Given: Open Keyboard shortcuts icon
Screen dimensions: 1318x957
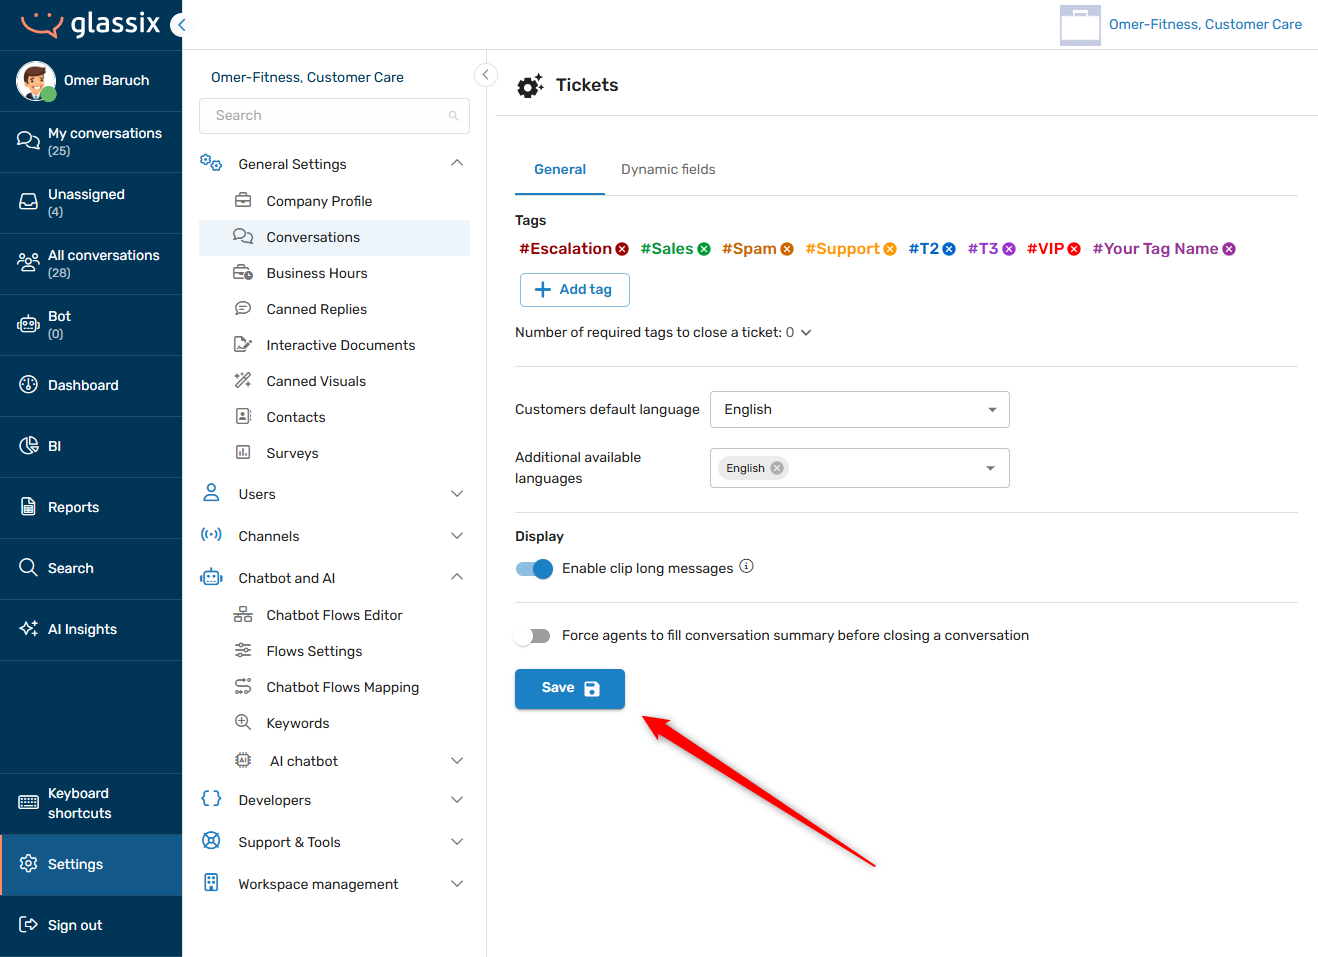Looking at the screenshot, I should click(x=28, y=802).
